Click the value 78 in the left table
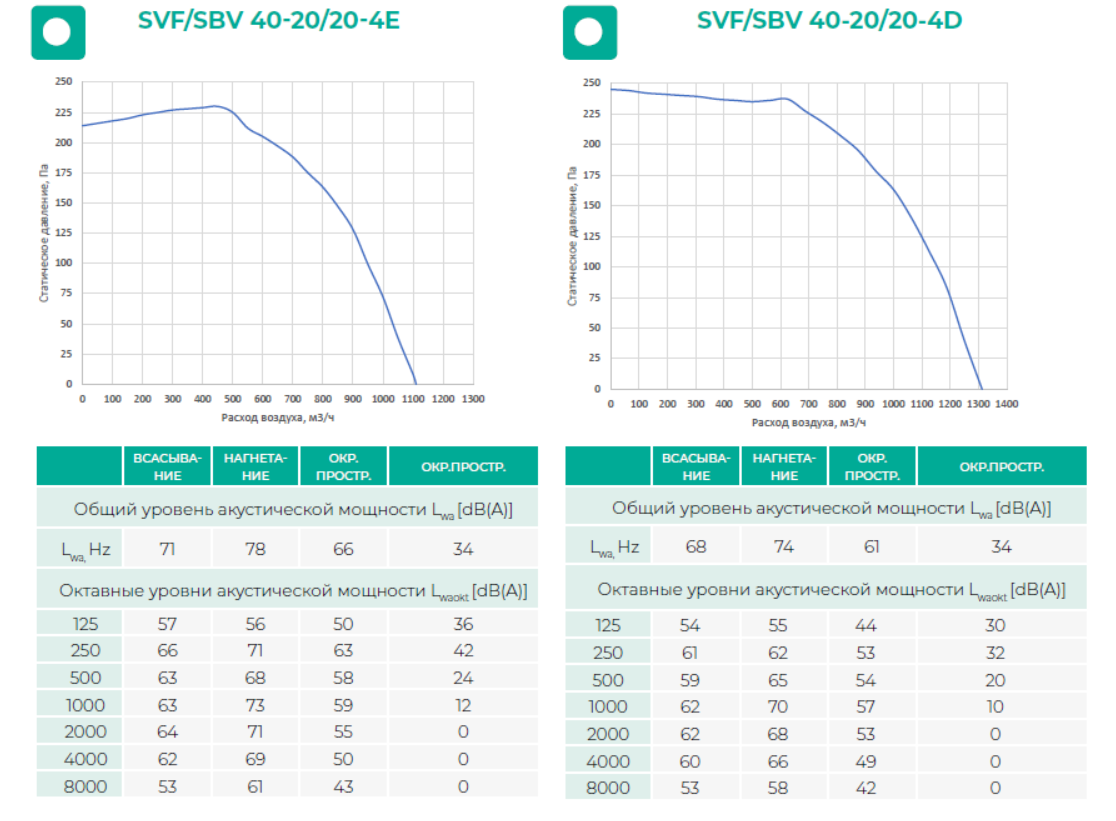The image size is (1116, 821). [256, 549]
